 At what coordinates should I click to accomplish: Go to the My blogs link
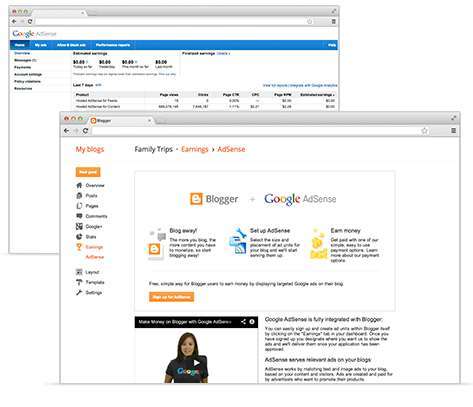90,149
